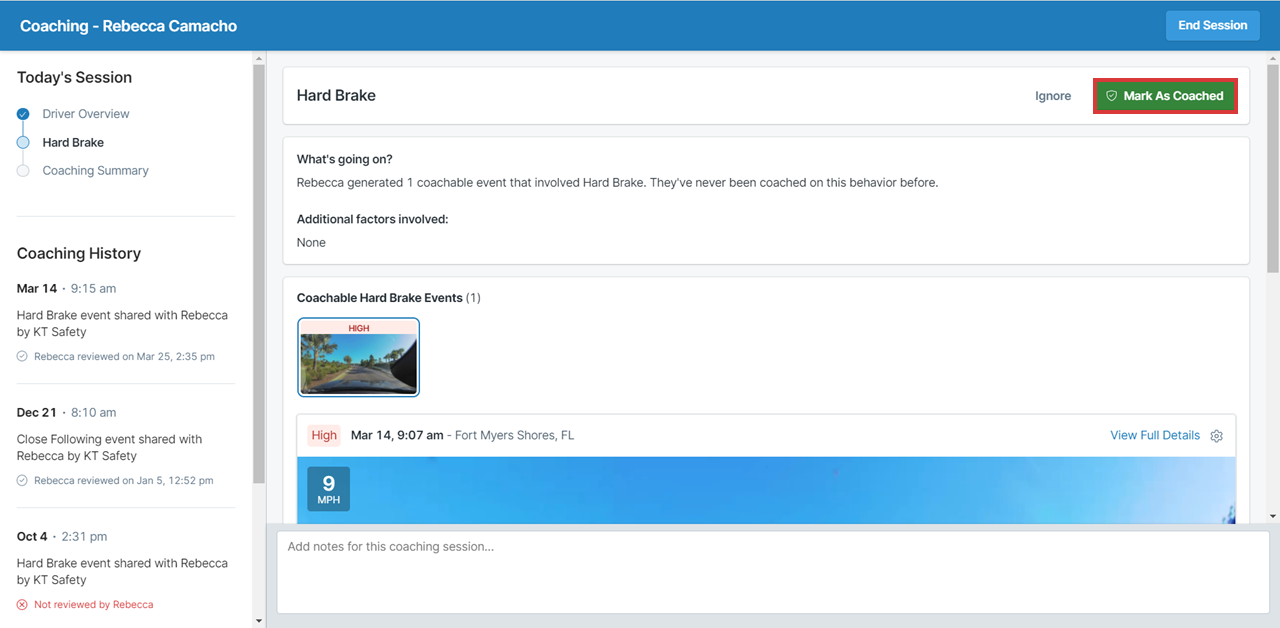Screen dimensions: 1280x628
Task: Mark the Hard Brake as coached
Action: point(1165,96)
